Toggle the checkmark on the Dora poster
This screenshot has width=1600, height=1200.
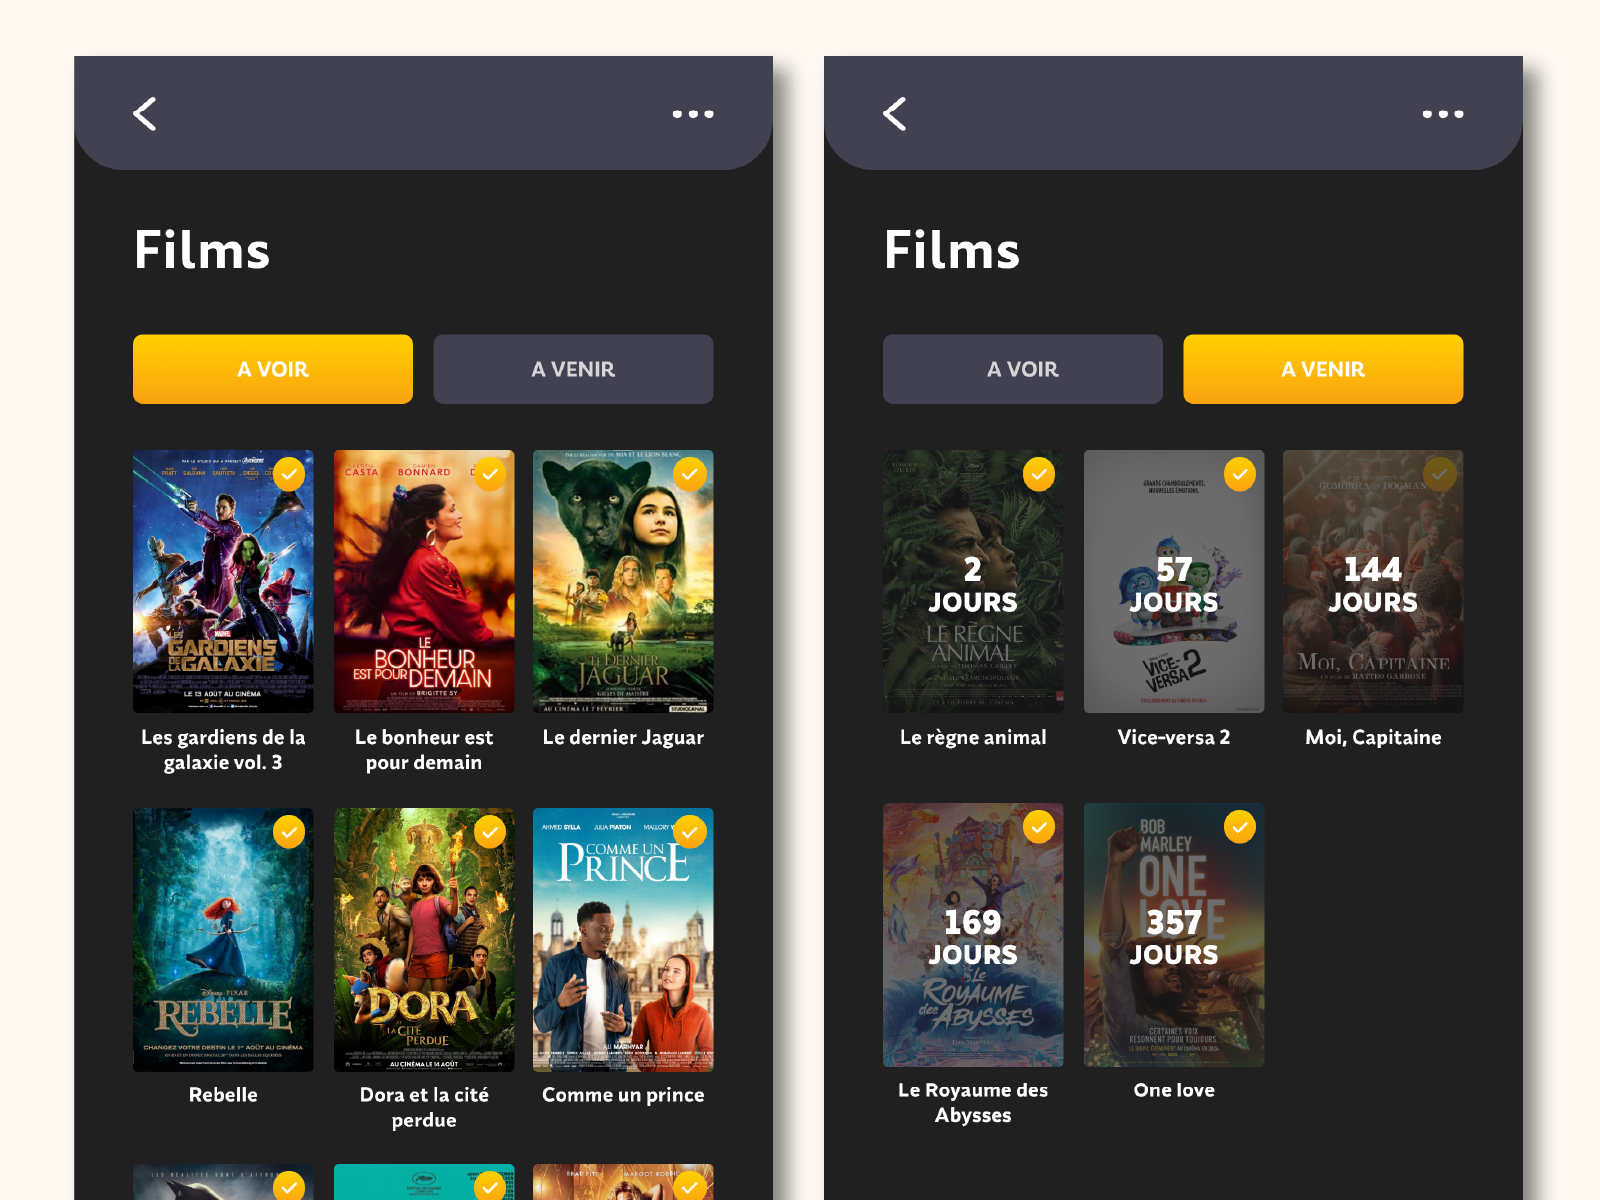(x=489, y=832)
